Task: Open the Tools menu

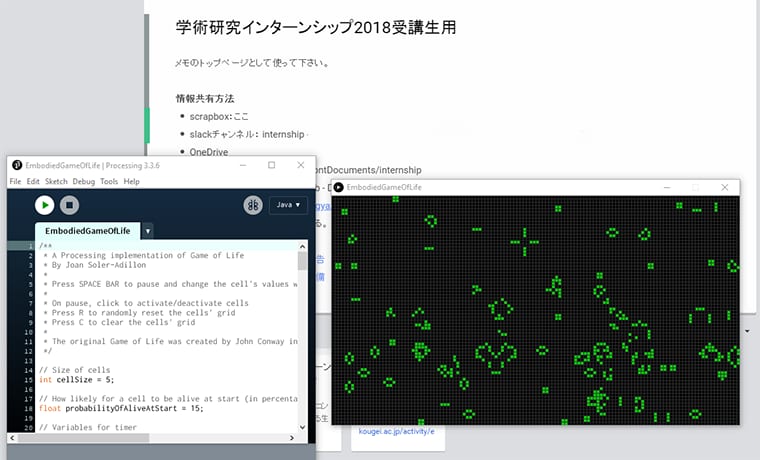Action: (x=109, y=182)
